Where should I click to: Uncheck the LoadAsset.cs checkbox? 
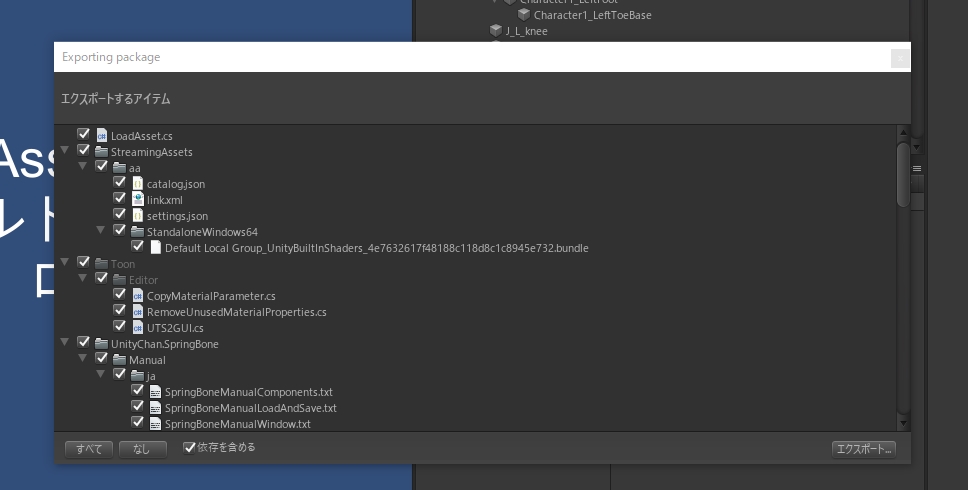coord(83,134)
